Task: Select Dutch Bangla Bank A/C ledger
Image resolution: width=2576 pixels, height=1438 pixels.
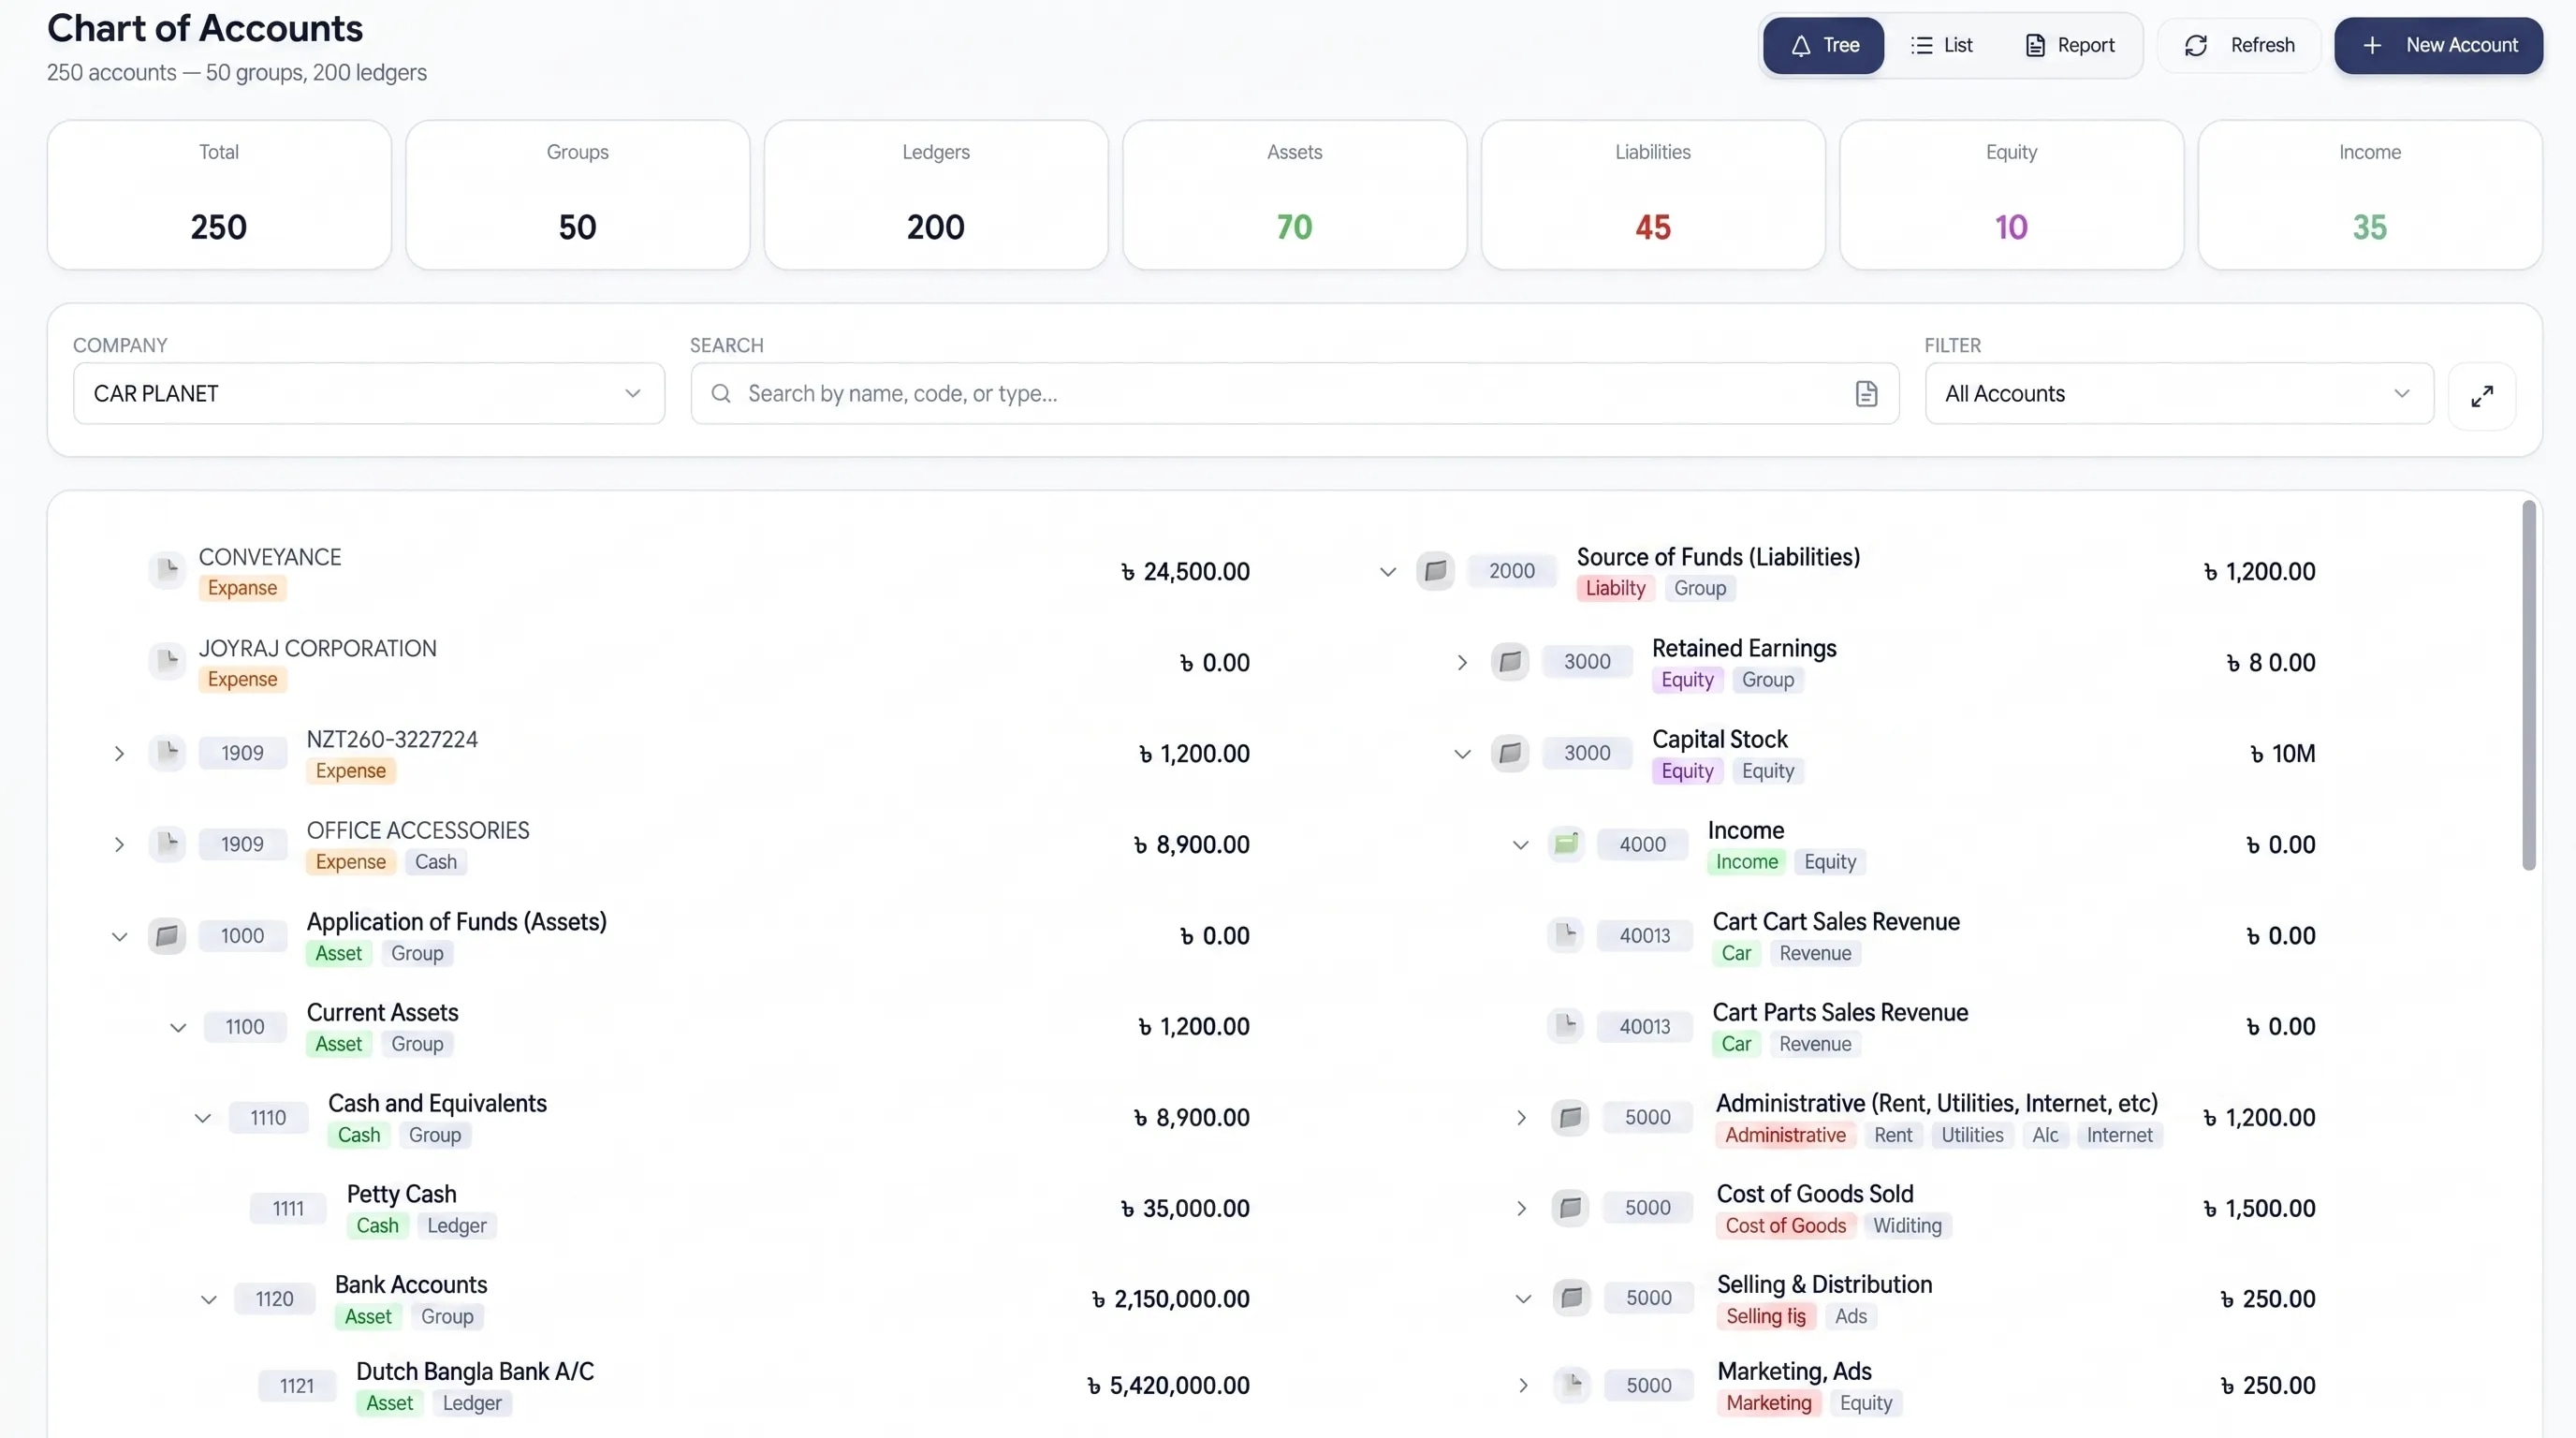Action: click(475, 1371)
